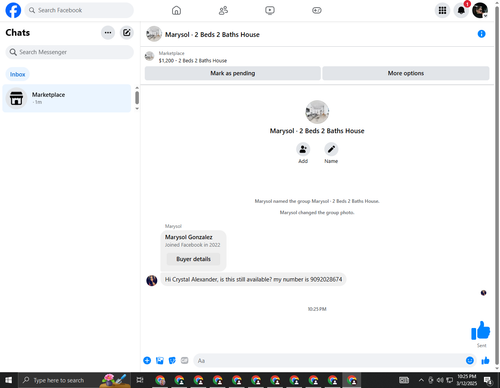This screenshot has width=500, height=388.
Task: Click the seen-by small avatar indicator
Action: click(483, 293)
